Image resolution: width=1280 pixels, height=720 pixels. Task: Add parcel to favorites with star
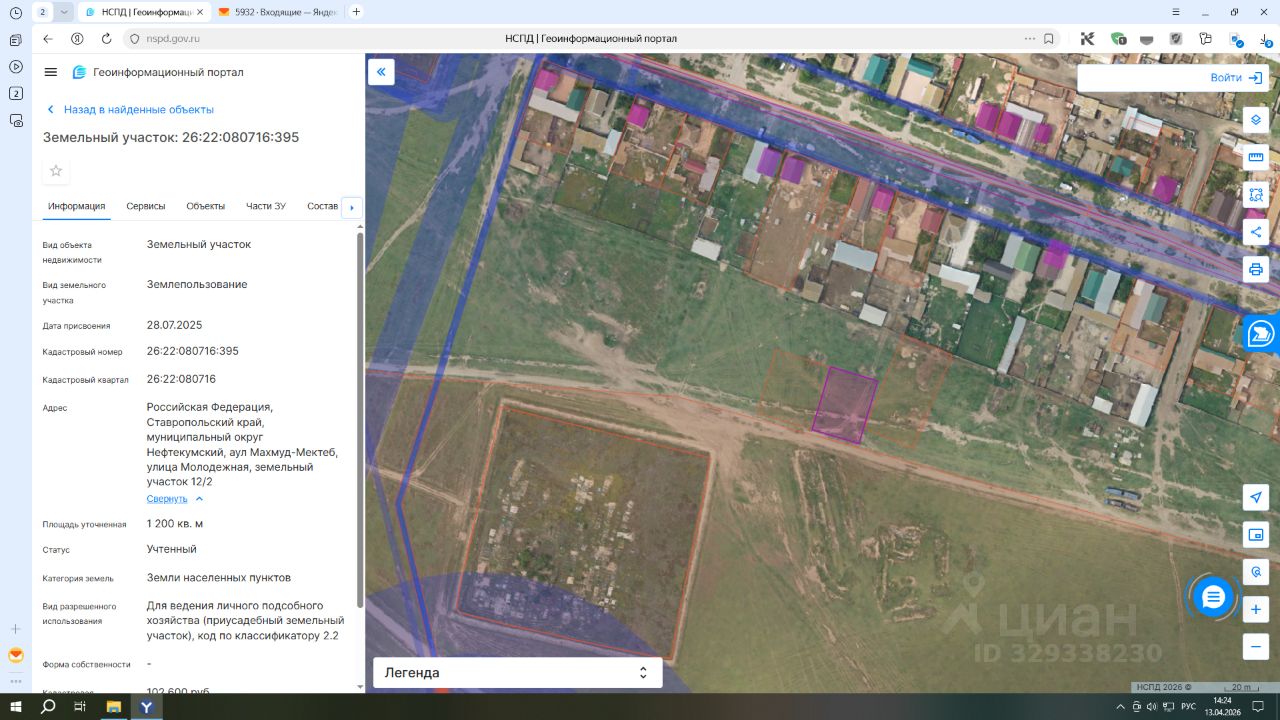point(56,171)
